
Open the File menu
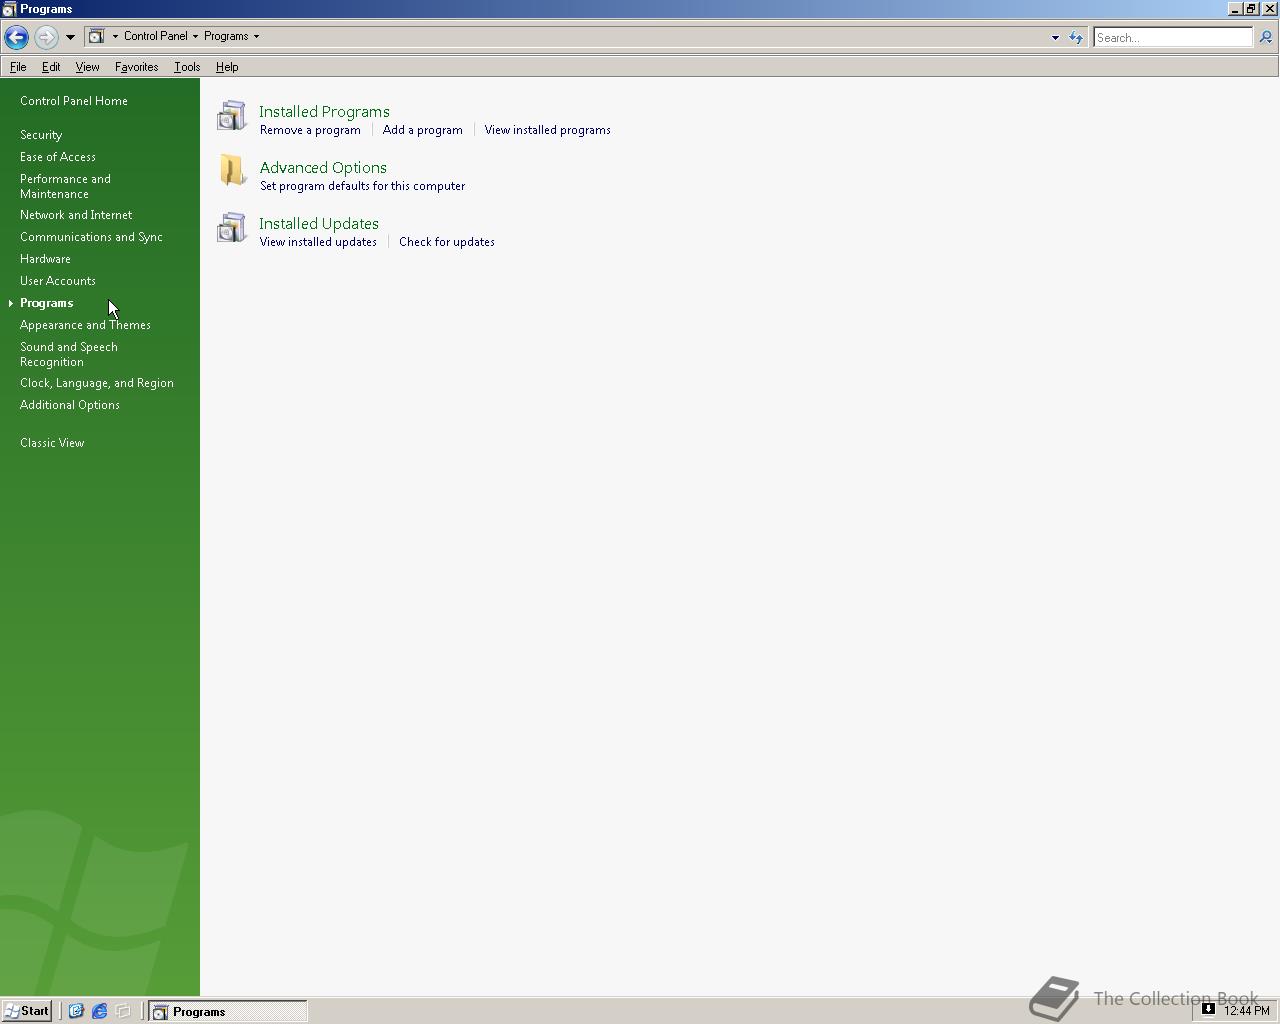tap(18, 67)
